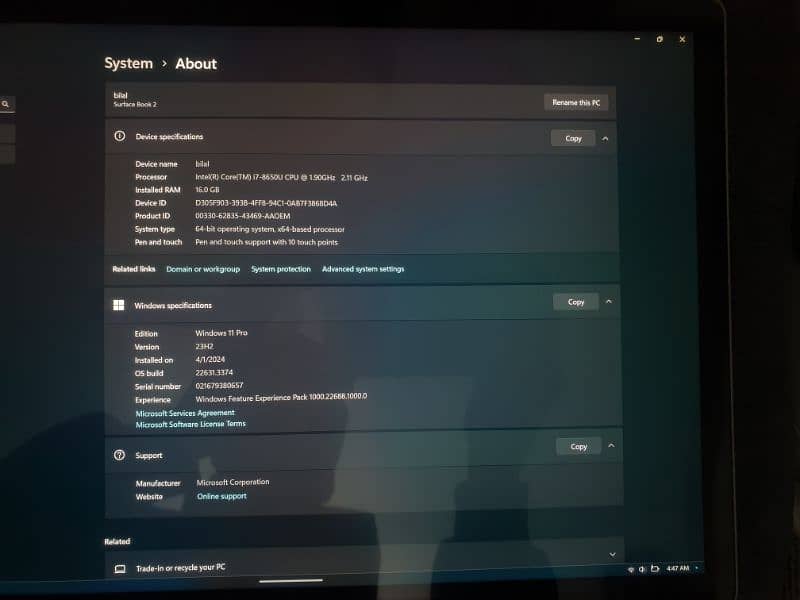Copy the Windows specifications

tap(576, 301)
